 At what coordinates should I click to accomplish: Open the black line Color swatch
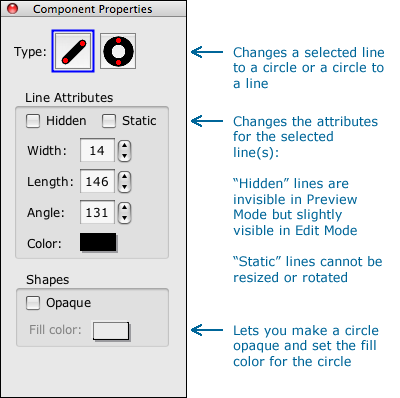coord(98,242)
